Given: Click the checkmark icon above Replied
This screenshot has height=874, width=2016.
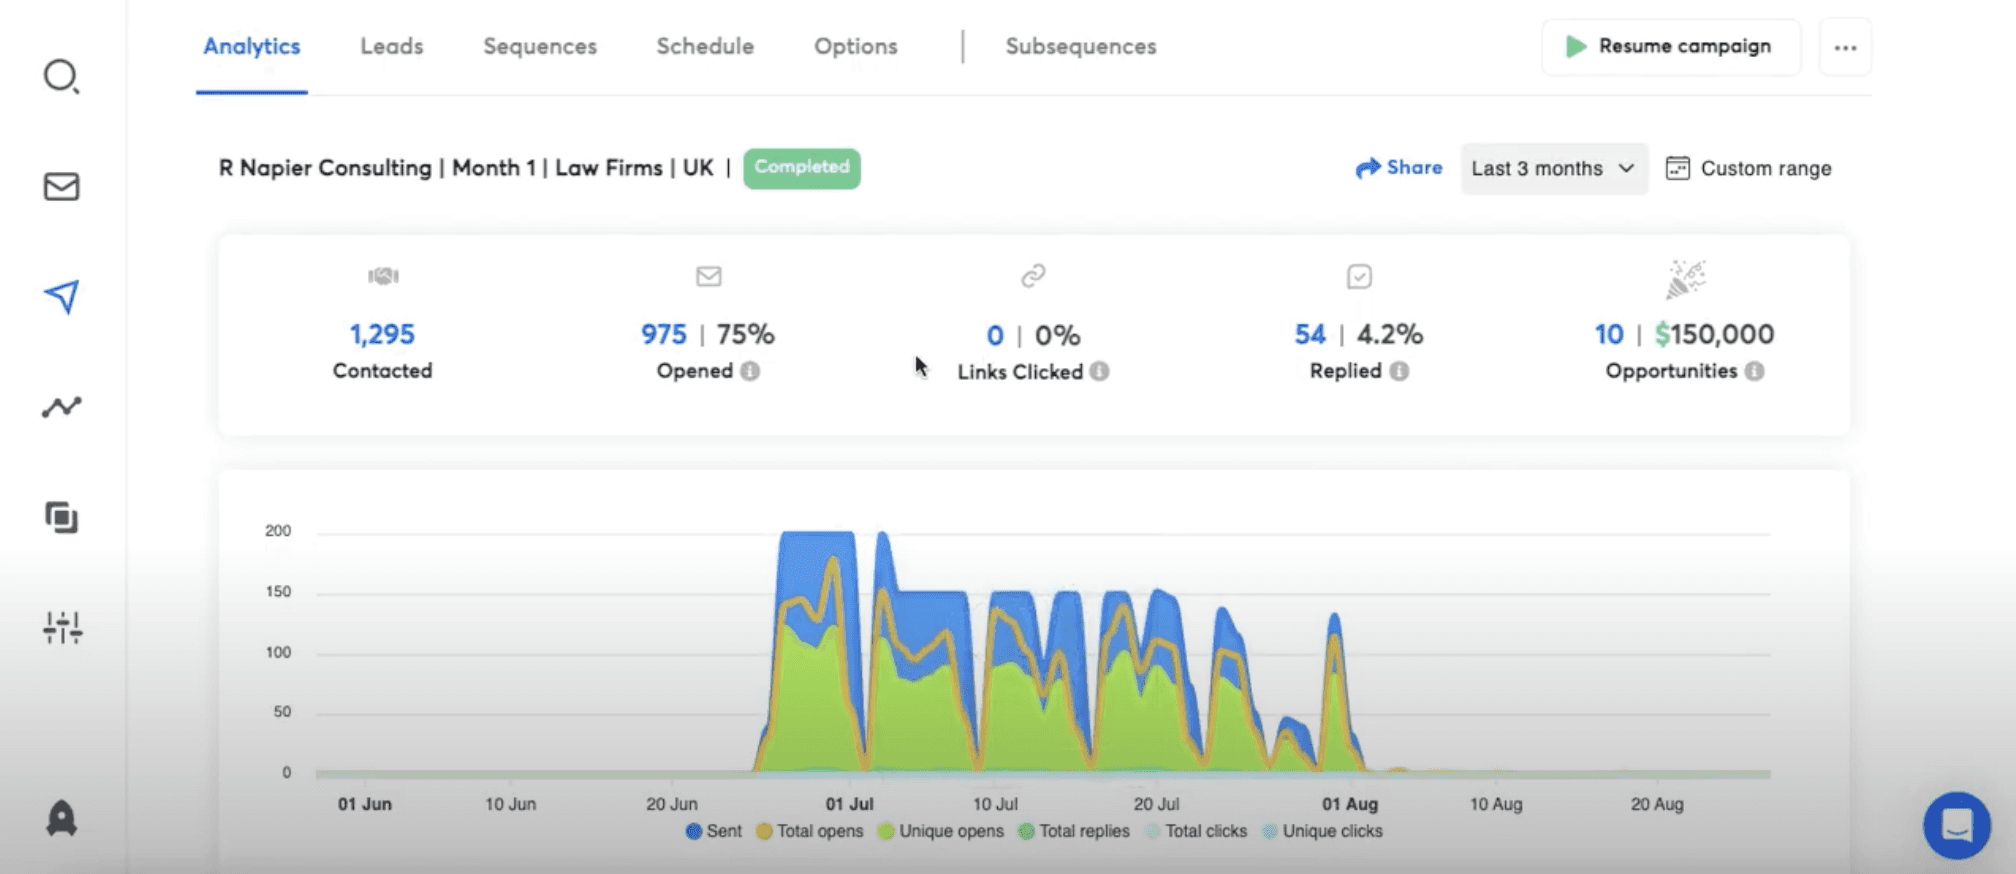Looking at the screenshot, I should point(1359,276).
